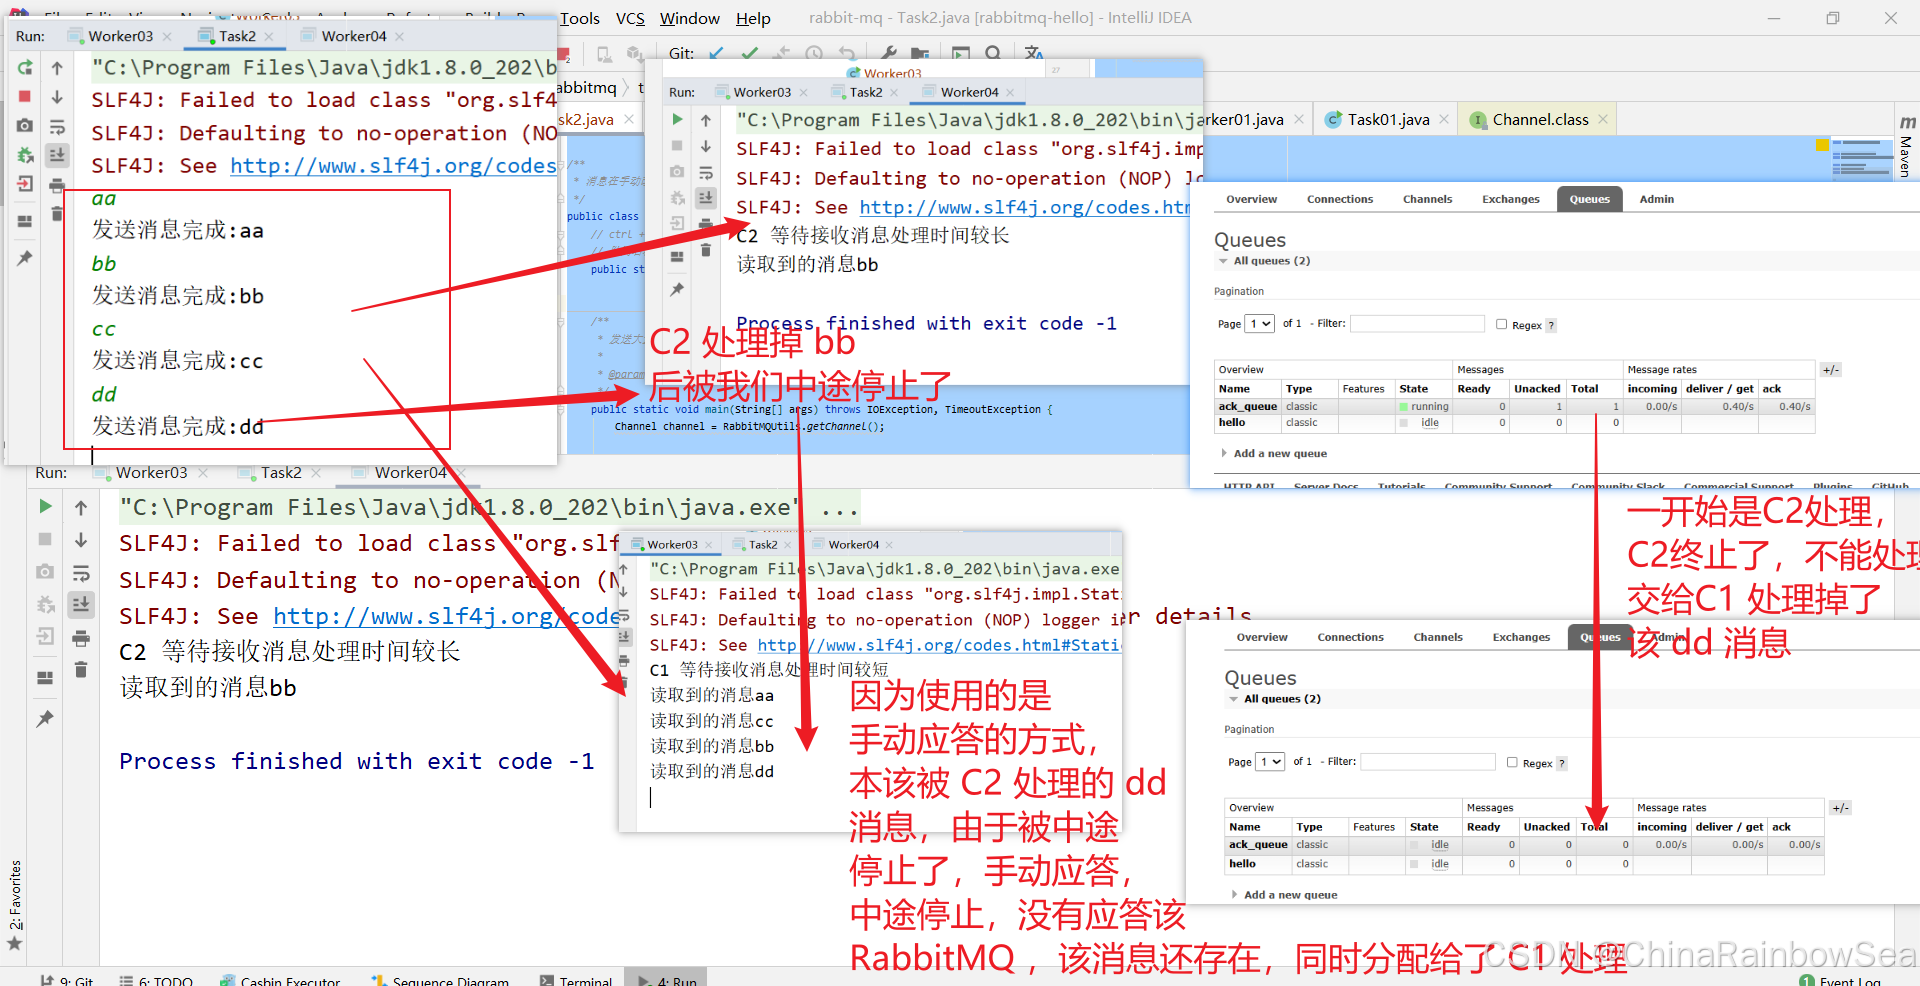This screenshot has width=1920, height=986.
Task: Stop the process in top-left Run panel
Action: tap(25, 96)
